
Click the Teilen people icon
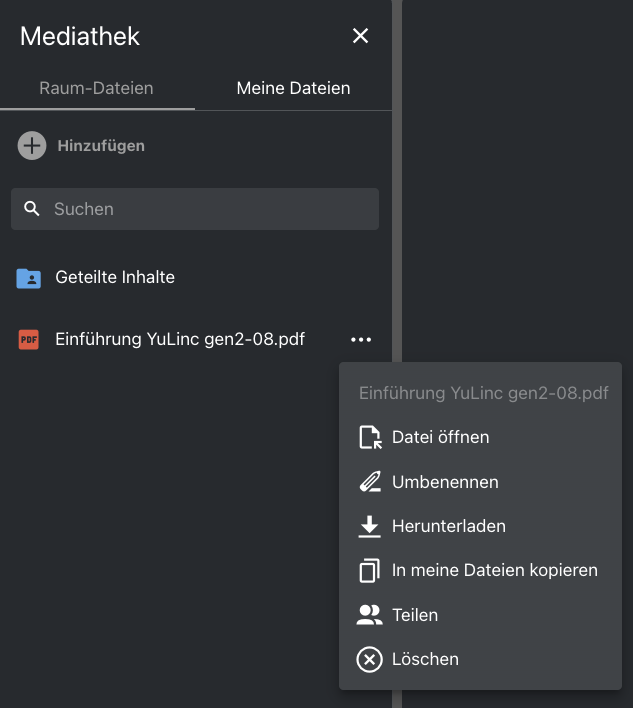(x=370, y=615)
